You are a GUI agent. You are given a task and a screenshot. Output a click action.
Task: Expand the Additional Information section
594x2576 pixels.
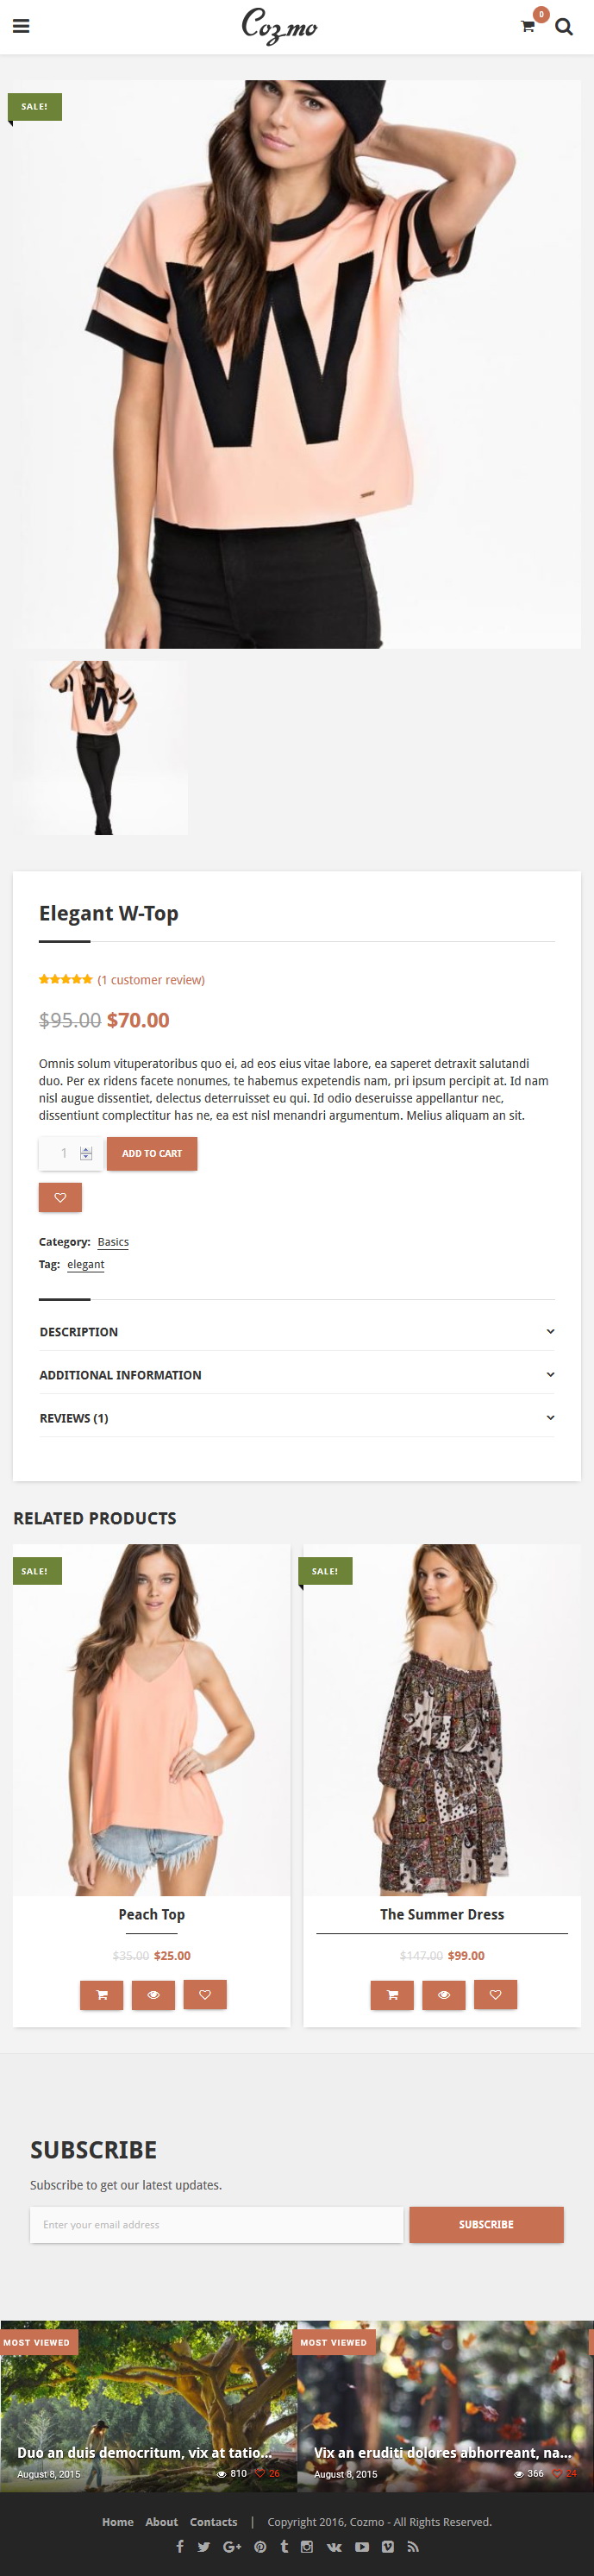click(x=297, y=1374)
